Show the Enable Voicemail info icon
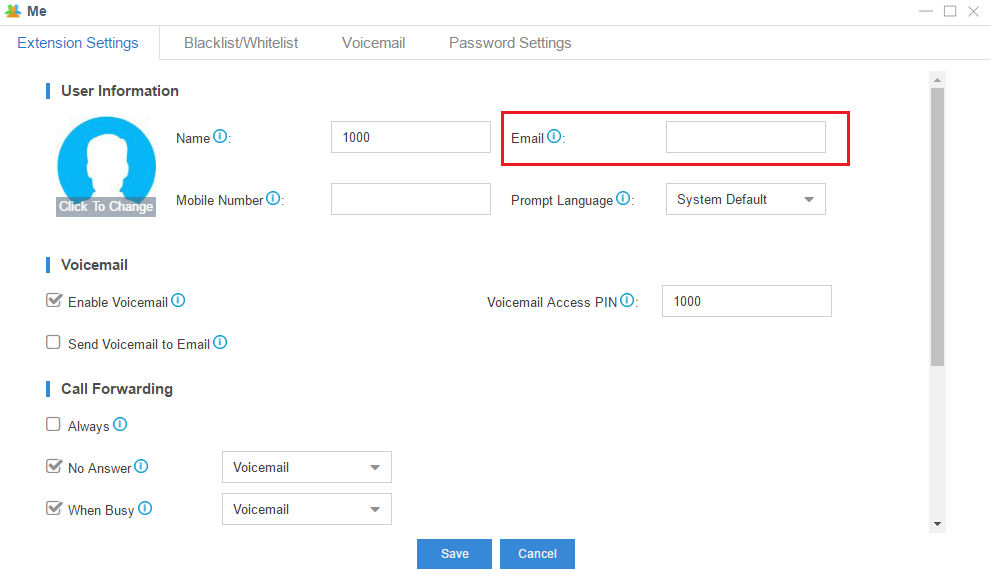Screen dimensions: 991x574 178,300
